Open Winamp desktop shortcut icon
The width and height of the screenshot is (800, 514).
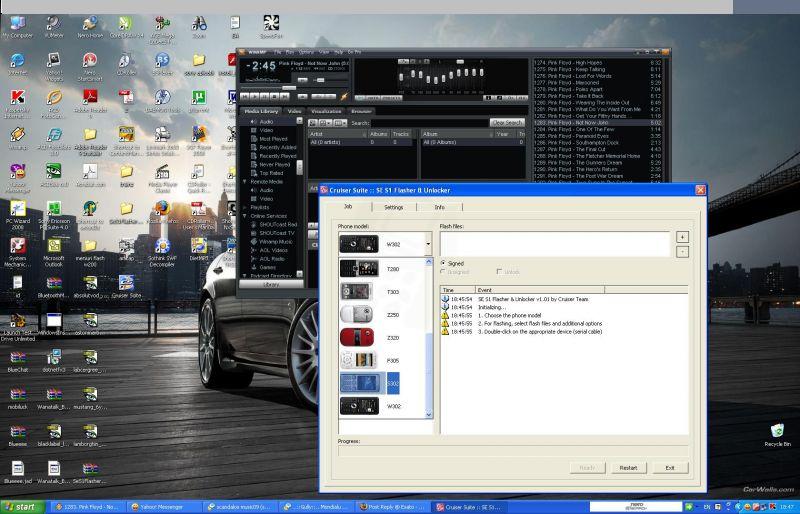(17, 138)
